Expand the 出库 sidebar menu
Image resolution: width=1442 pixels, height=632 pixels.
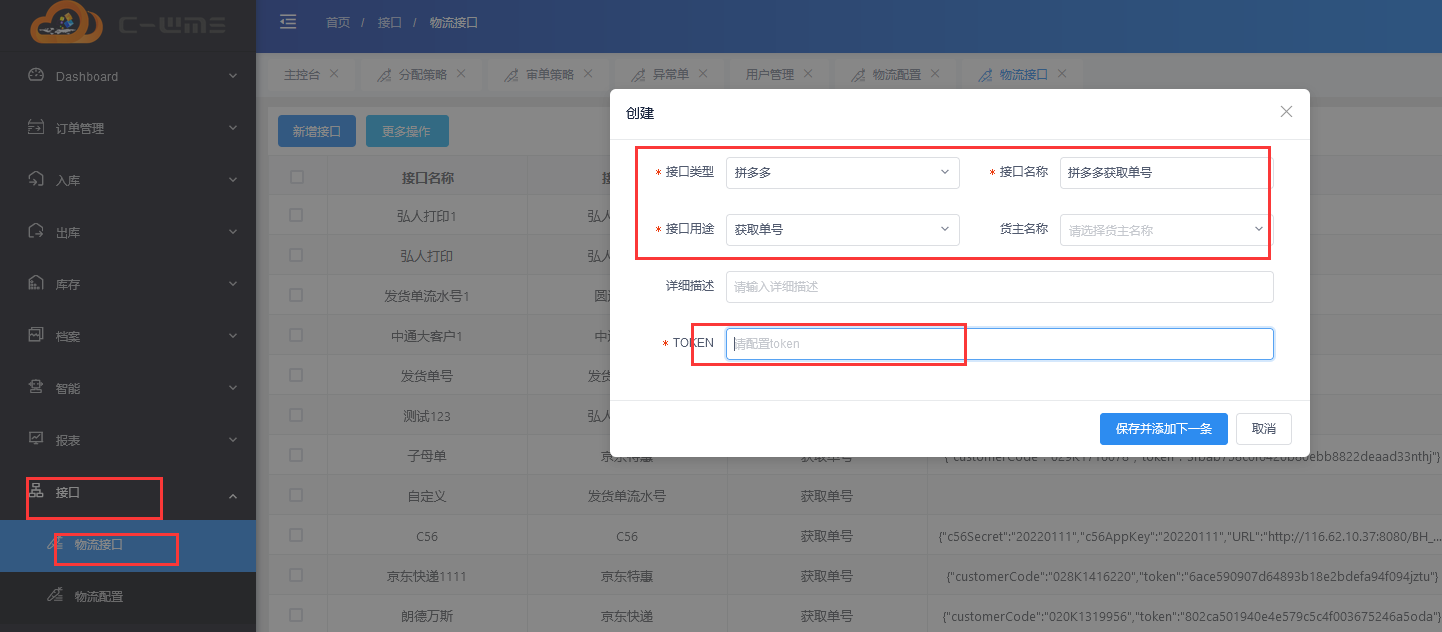tap(233, 232)
